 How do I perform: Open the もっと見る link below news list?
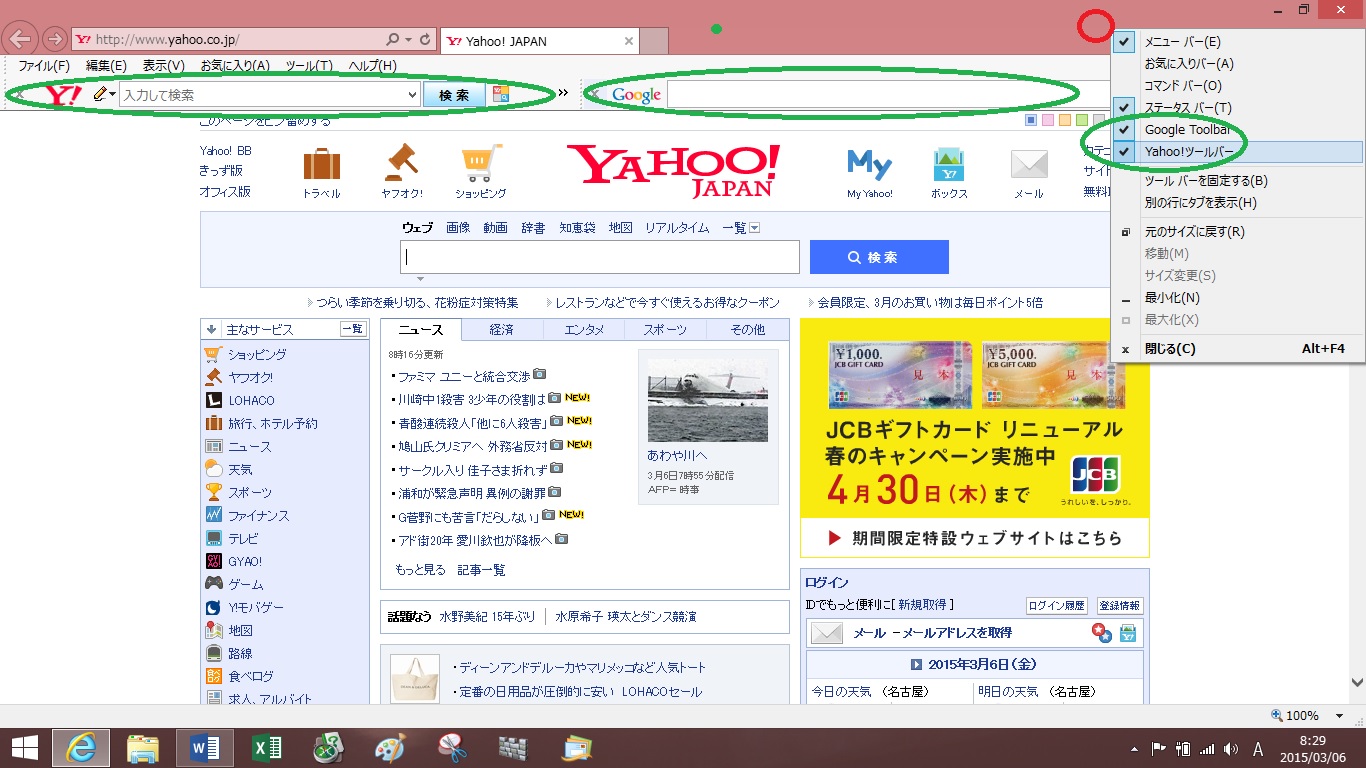click(421, 570)
